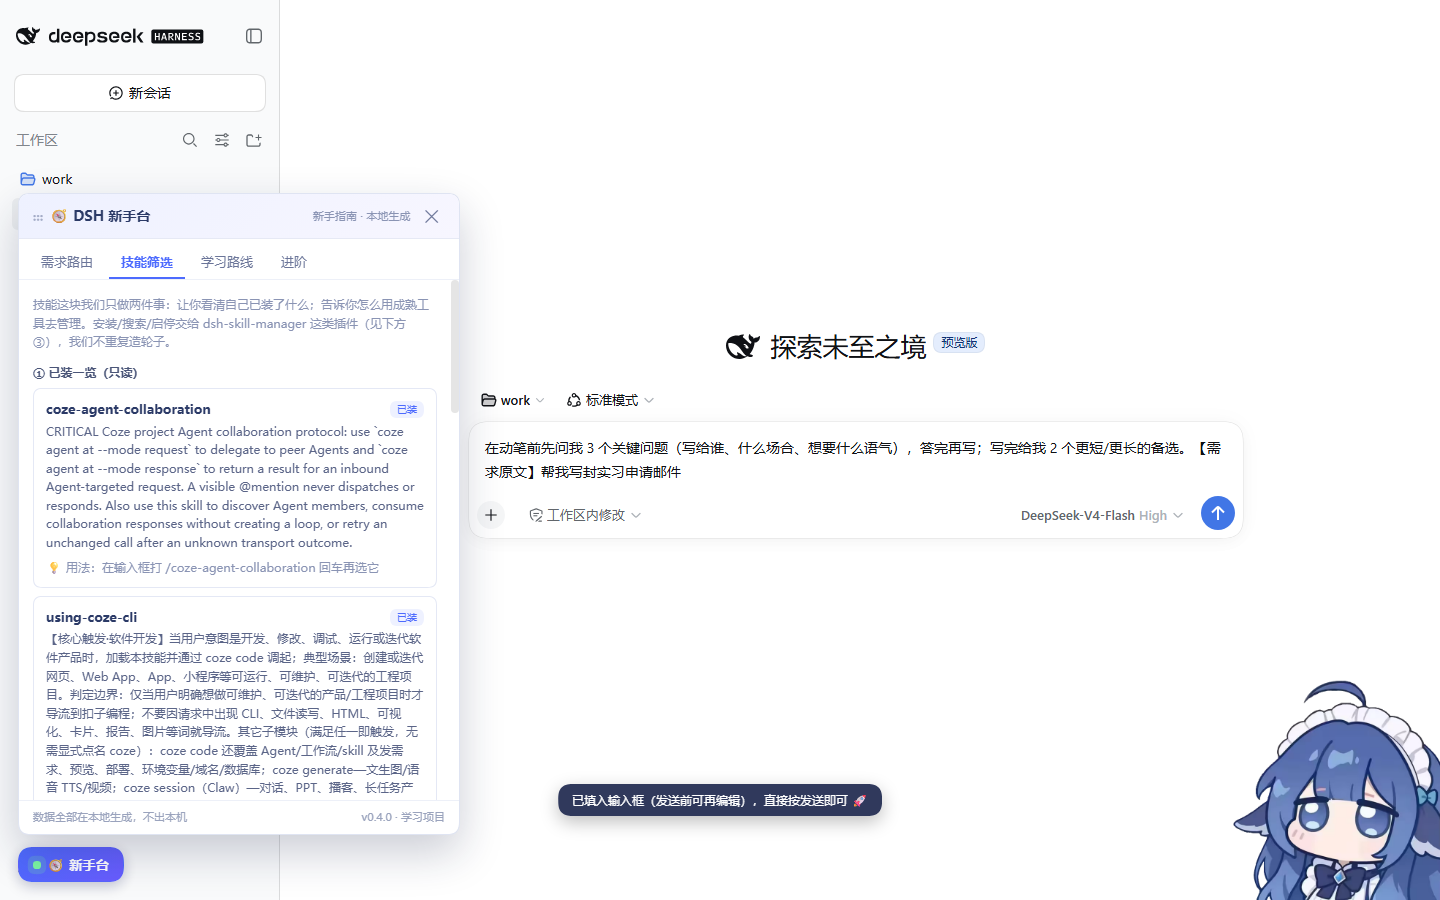Click the lightbulb usage tip icon
The image size is (1440, 900).
click(x=54, y=568)
